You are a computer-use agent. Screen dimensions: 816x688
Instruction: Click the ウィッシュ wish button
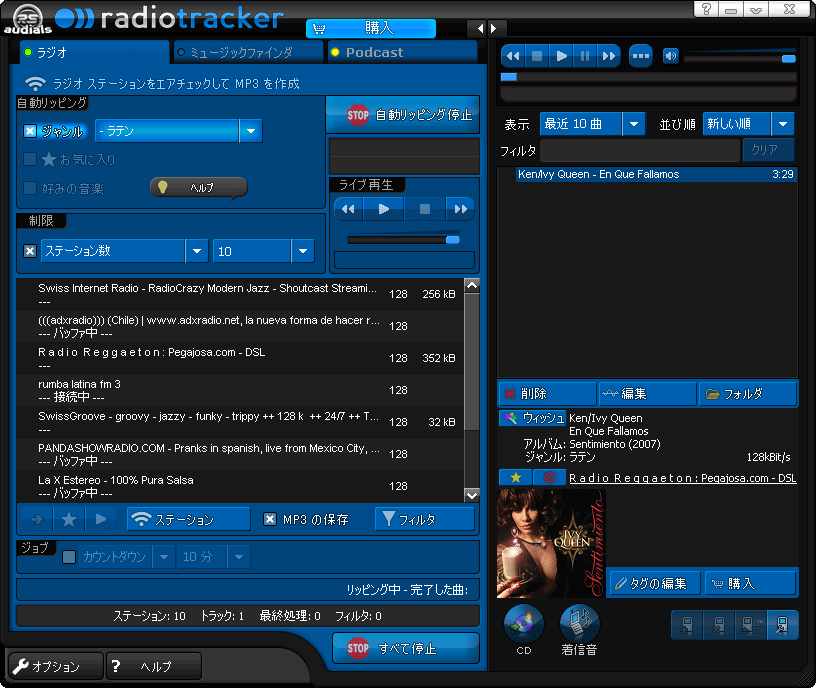[x=532, y=418]
